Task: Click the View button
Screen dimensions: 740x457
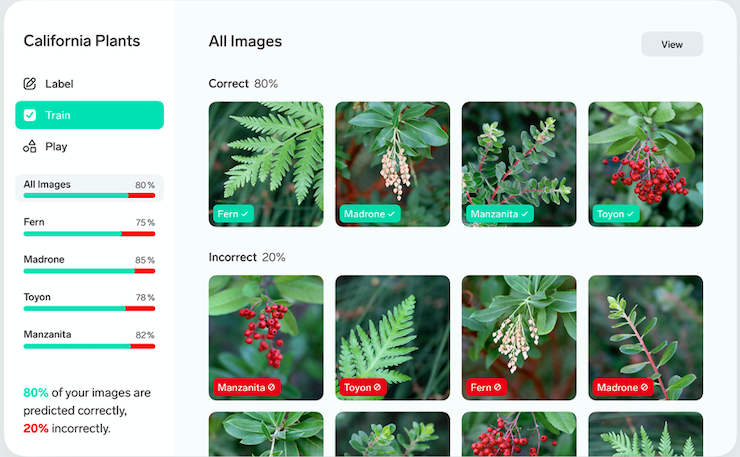Action: point(672,44)
